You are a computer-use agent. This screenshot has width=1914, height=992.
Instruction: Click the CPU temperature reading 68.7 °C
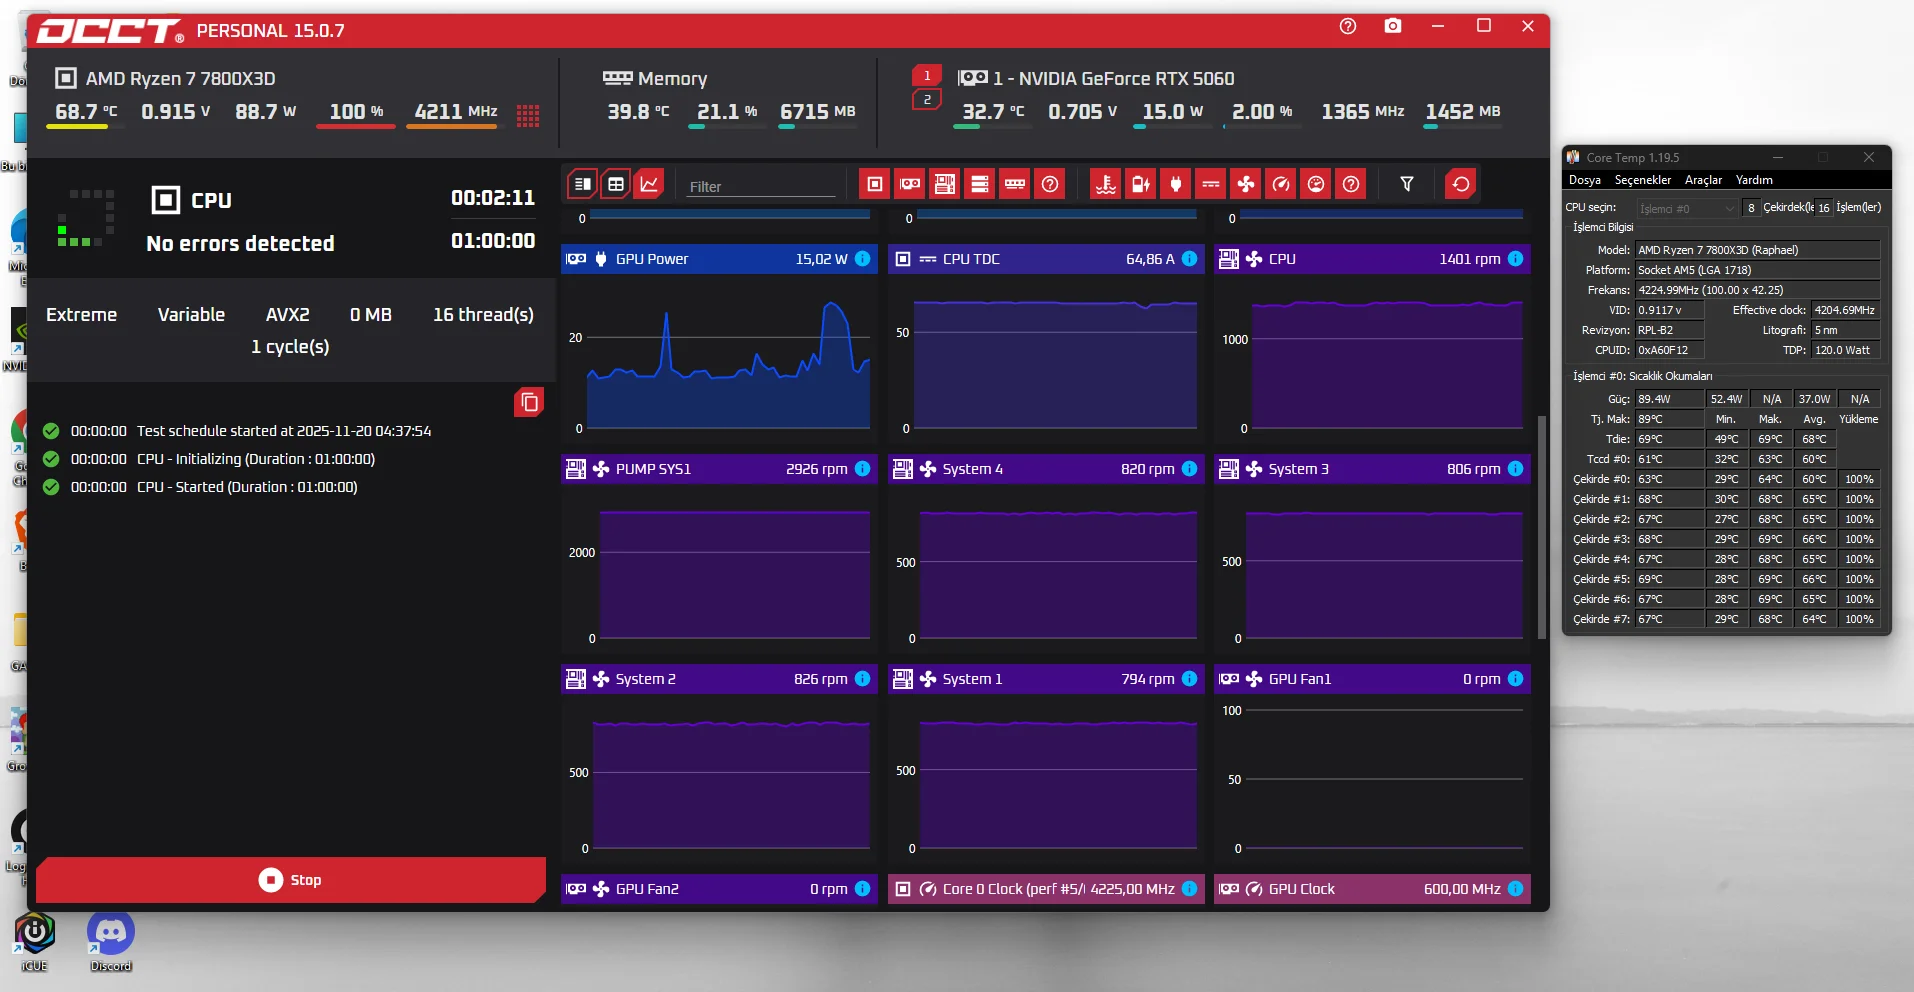coord(85,111)
